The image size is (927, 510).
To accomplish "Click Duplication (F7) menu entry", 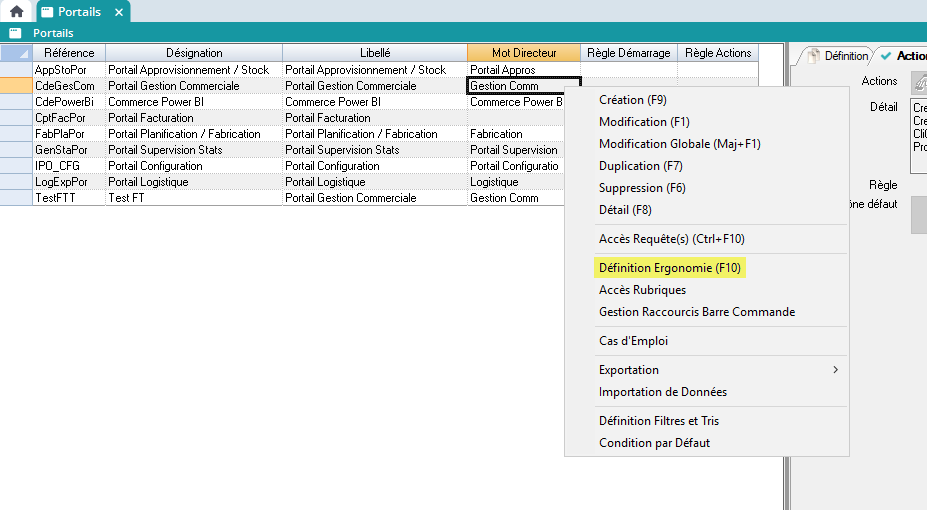I will pos(640,166).
